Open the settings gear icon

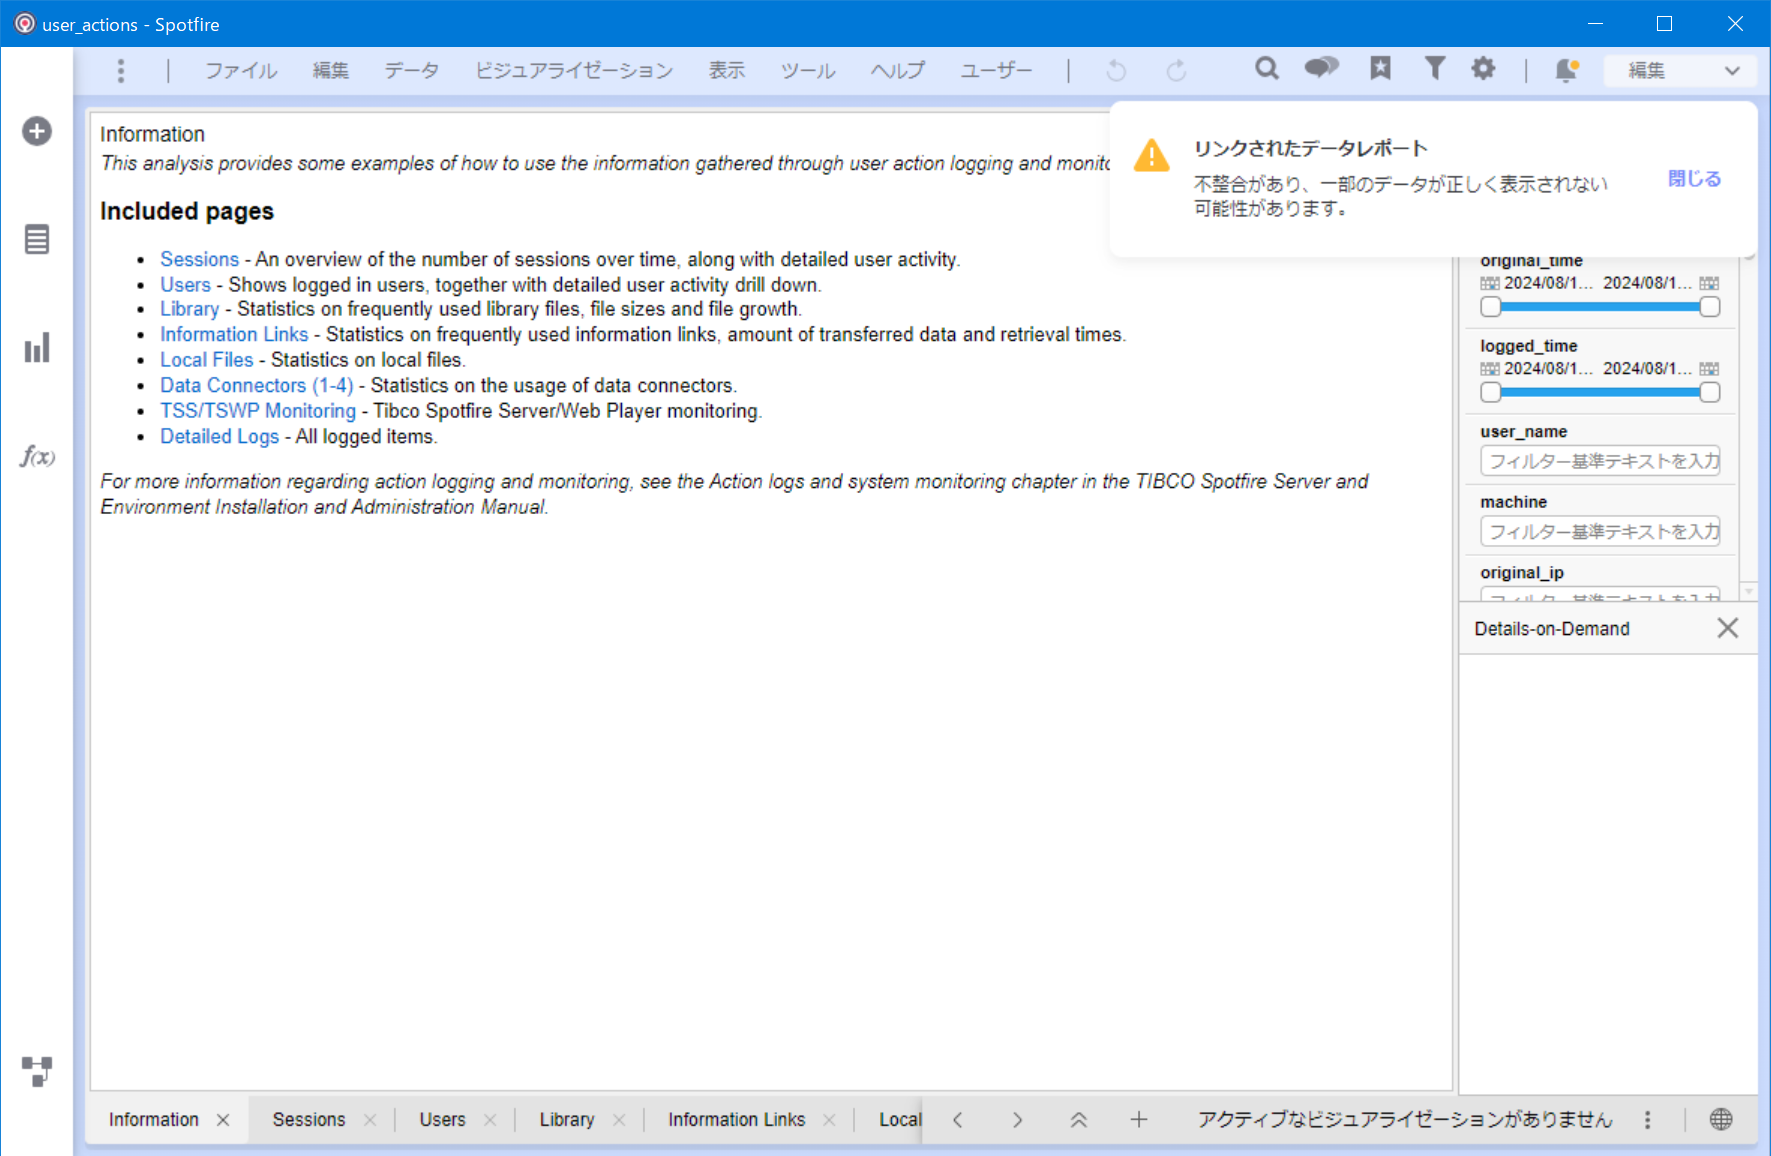(x=1484, y=68)
